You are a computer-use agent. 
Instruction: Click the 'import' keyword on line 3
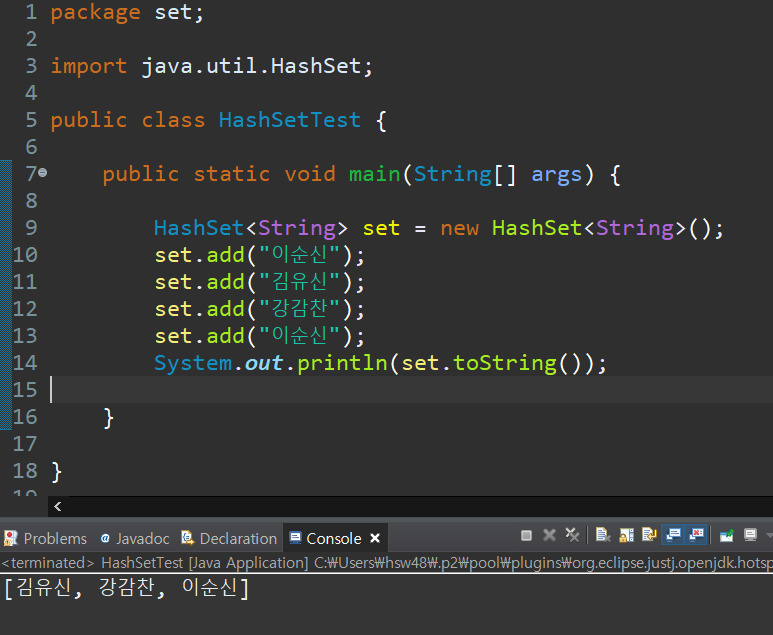89,66
